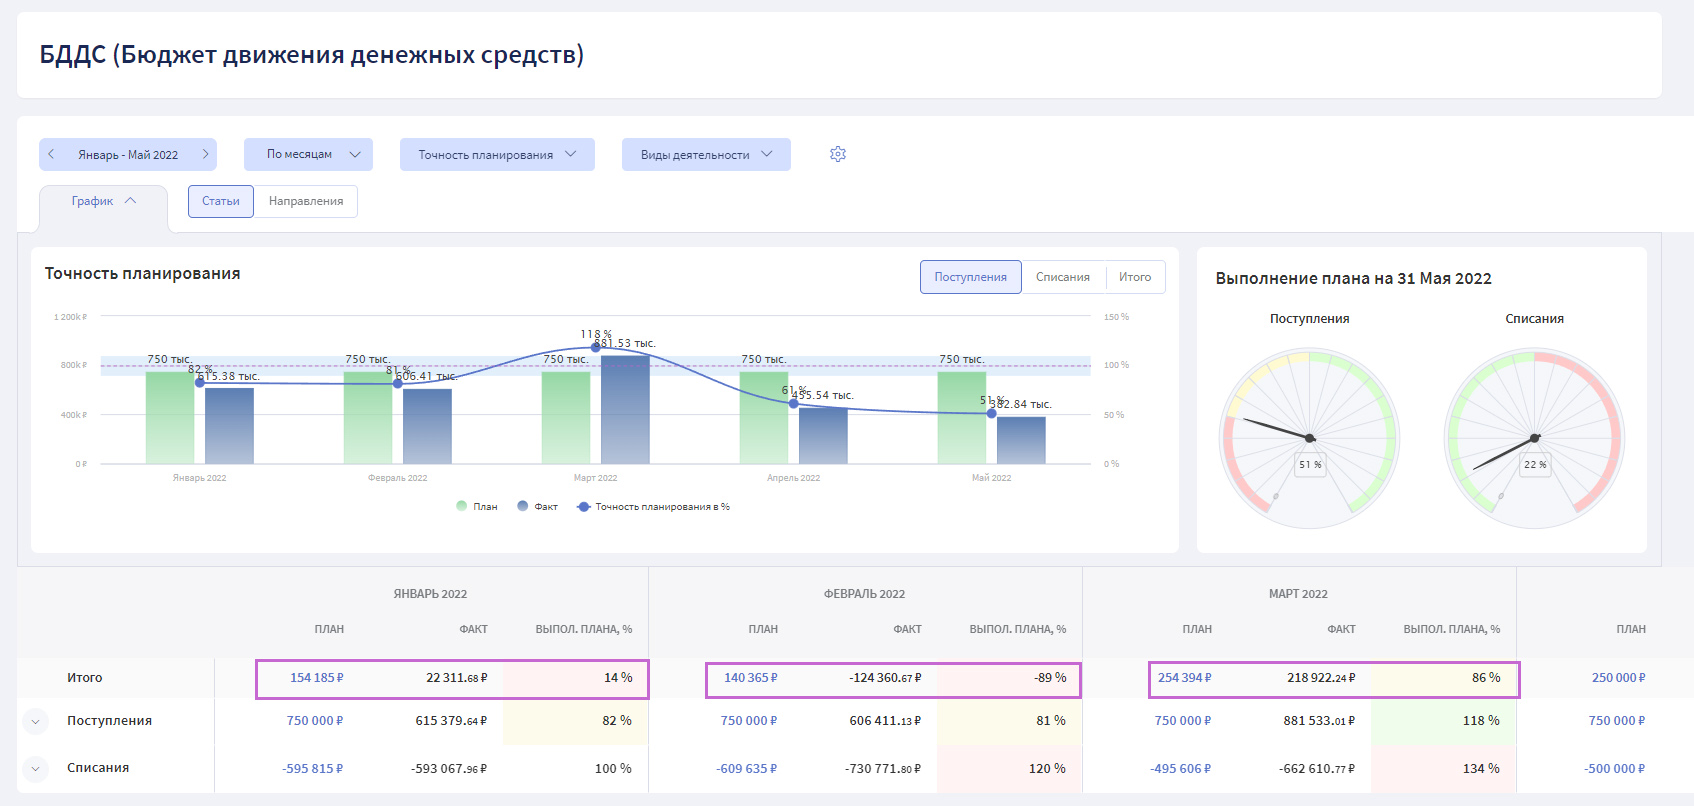Open Поступления January plan 750 000 ₽
This screenshot has height=806, width=1694.
[x=315, y=721]
